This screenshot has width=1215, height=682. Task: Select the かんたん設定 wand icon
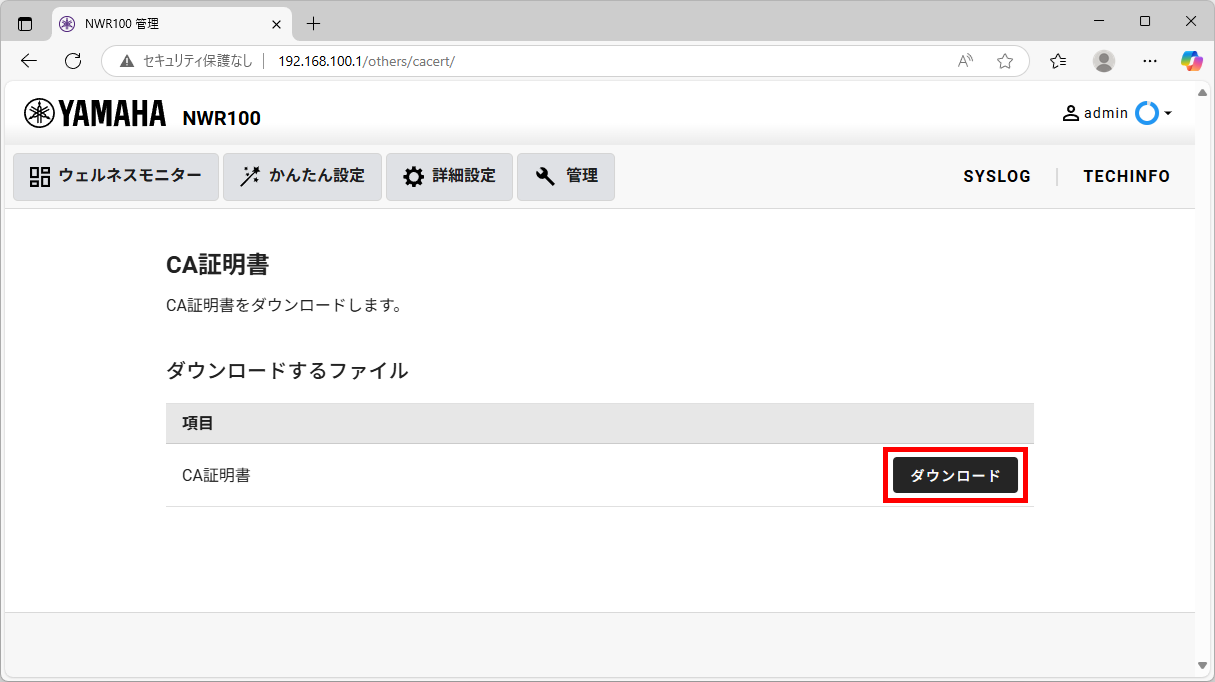tap(250, 176)
